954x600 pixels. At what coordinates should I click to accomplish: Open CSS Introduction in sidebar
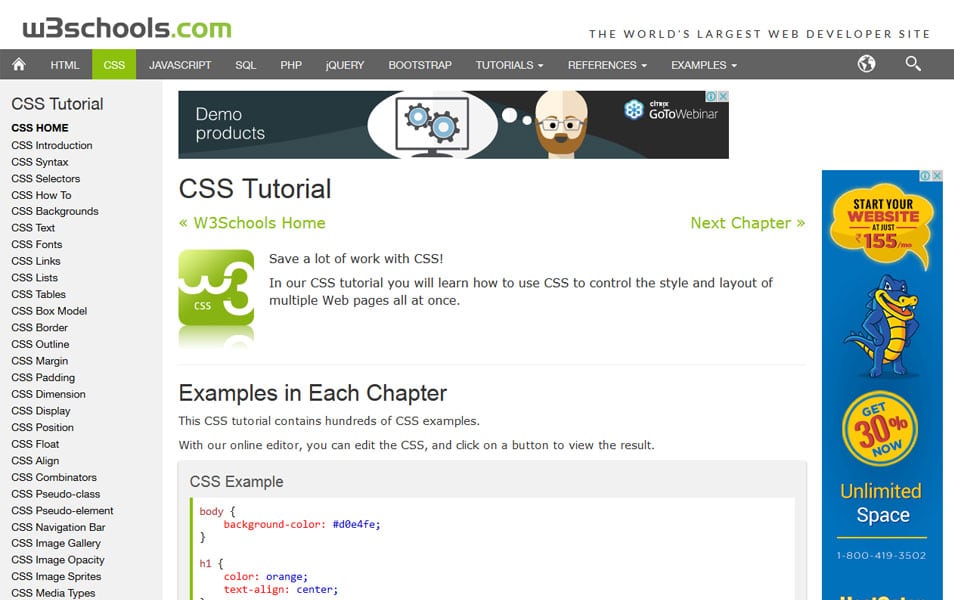pos(52,145)
